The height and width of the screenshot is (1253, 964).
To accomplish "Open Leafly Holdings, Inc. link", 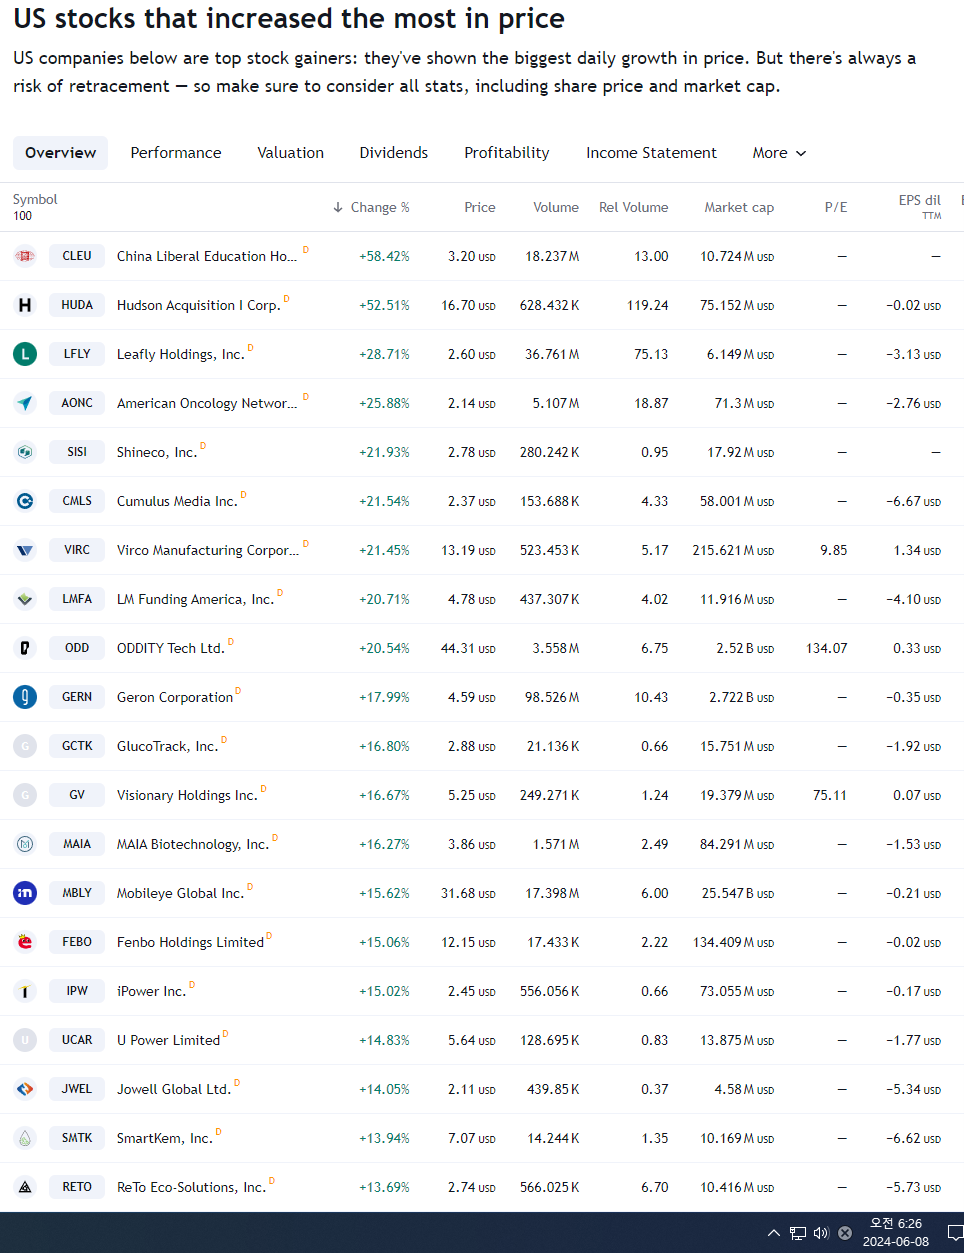I will [x=180, y=354].
